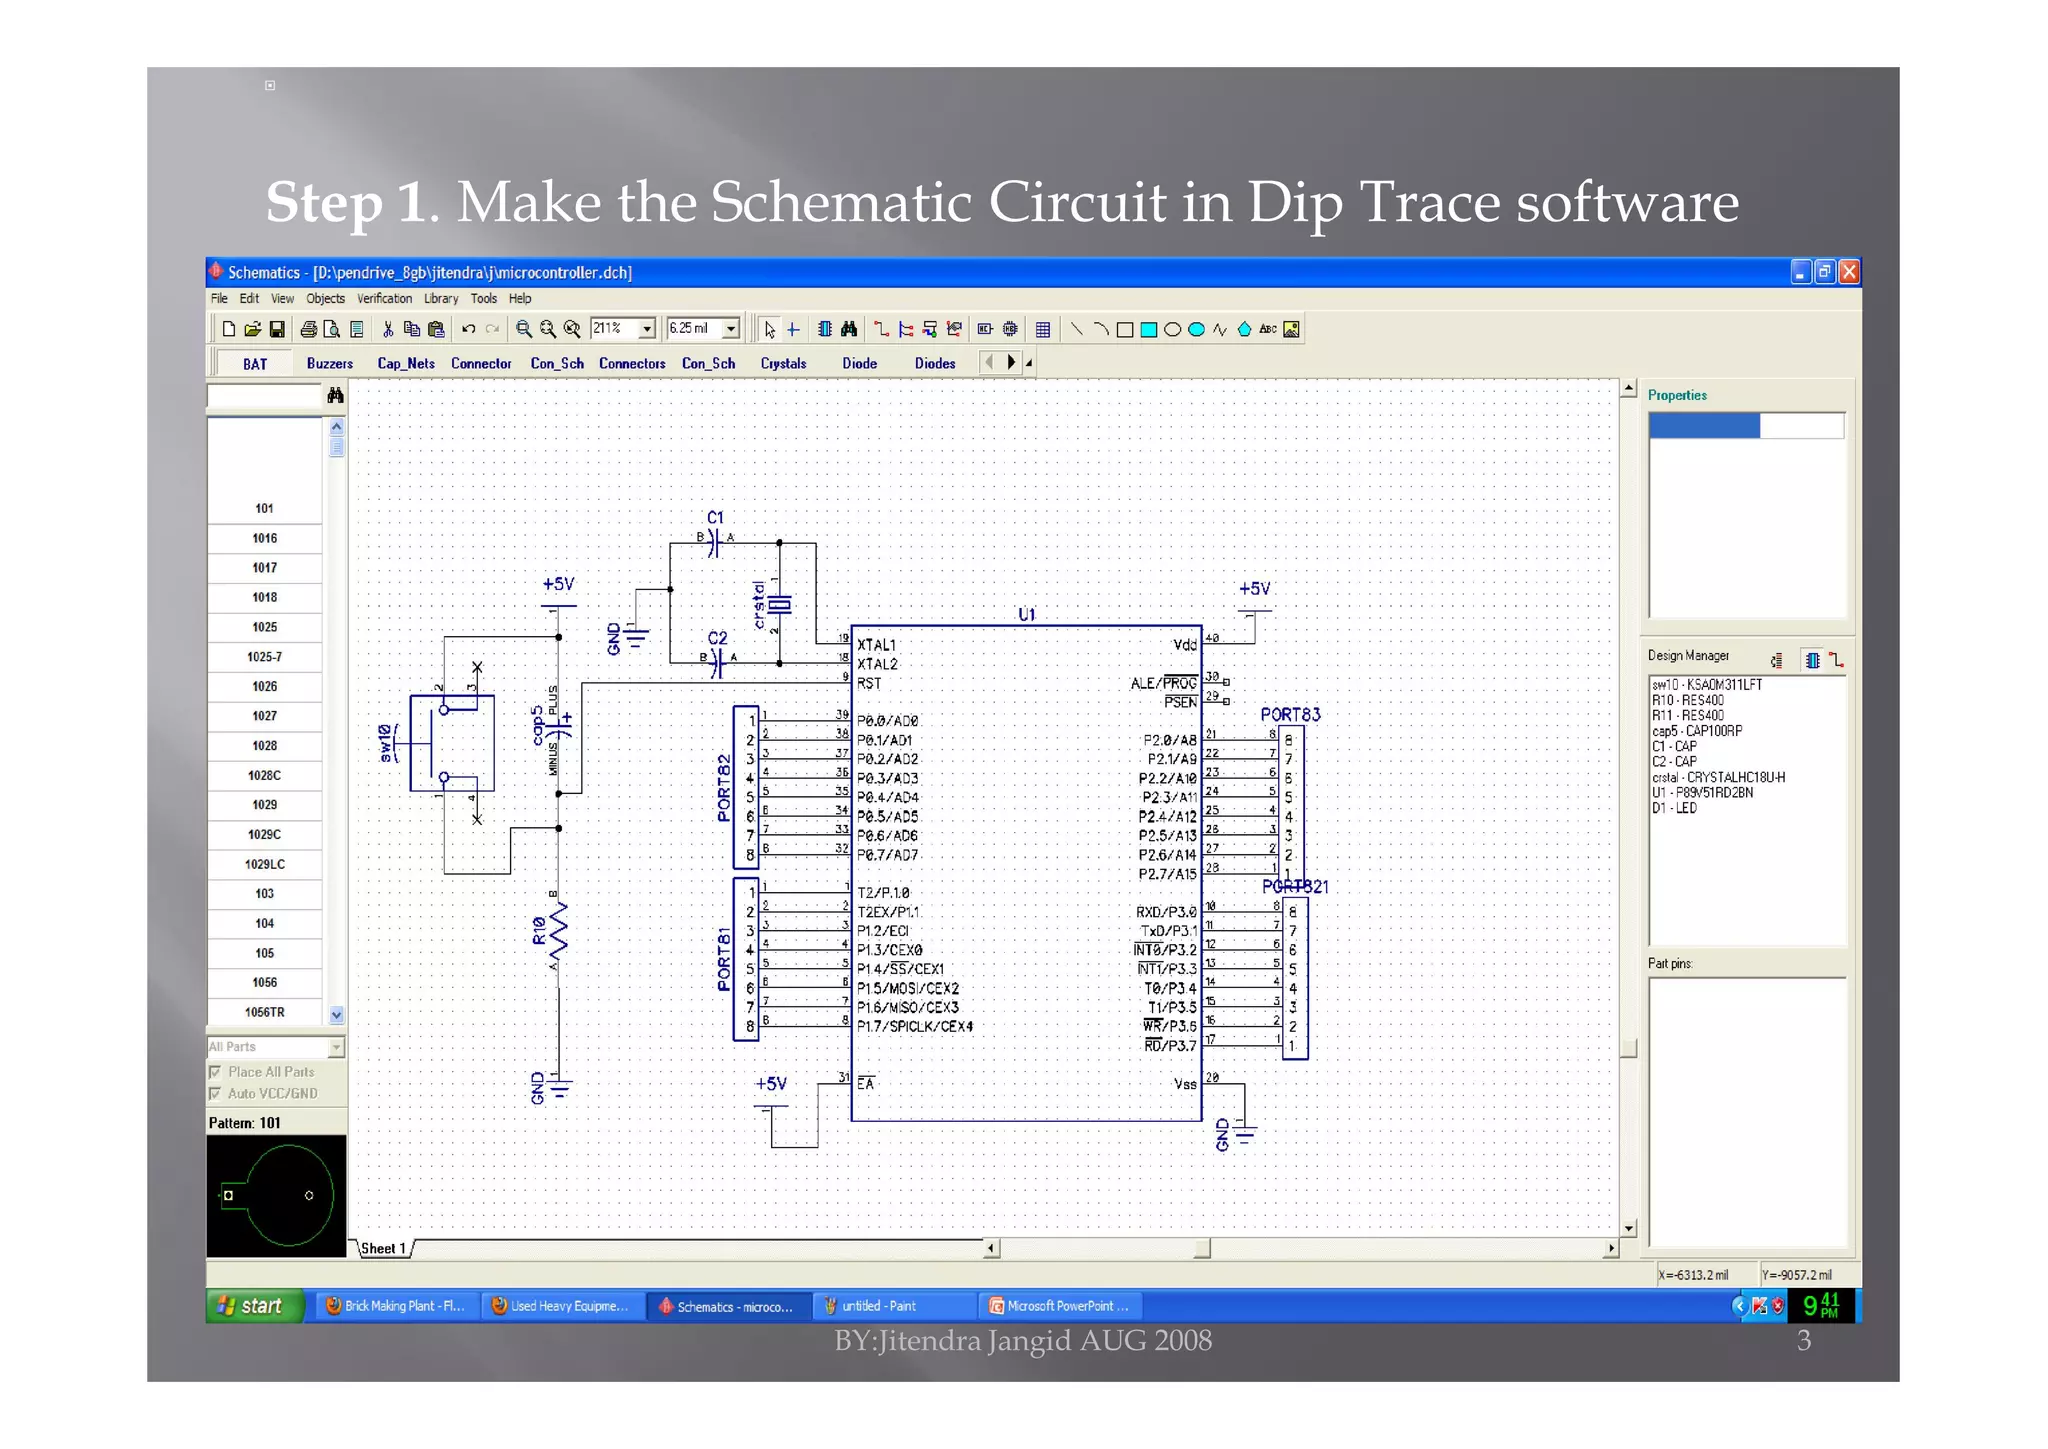Switch to the Buzzers library tab

[x=330, y=364]
